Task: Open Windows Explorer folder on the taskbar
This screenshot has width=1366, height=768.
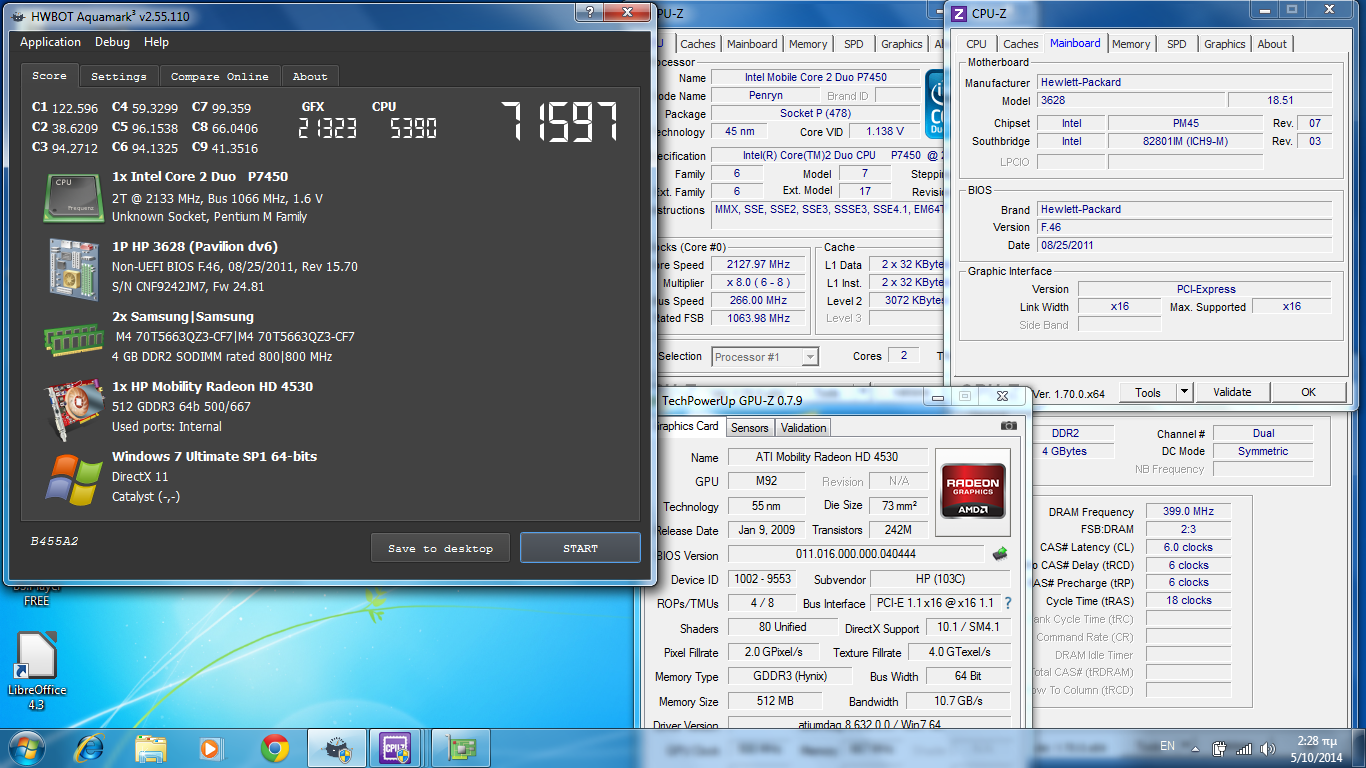Action: point(151,747)
